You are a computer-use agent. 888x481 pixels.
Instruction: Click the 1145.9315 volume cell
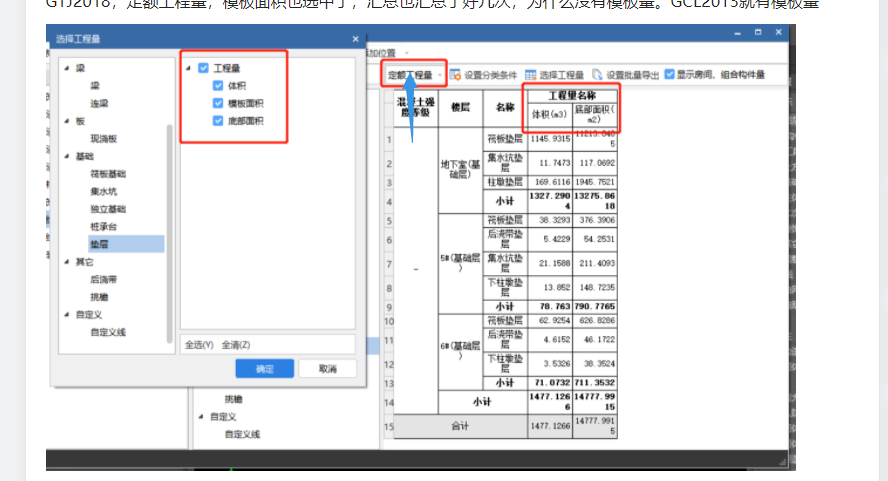[549, 139]
